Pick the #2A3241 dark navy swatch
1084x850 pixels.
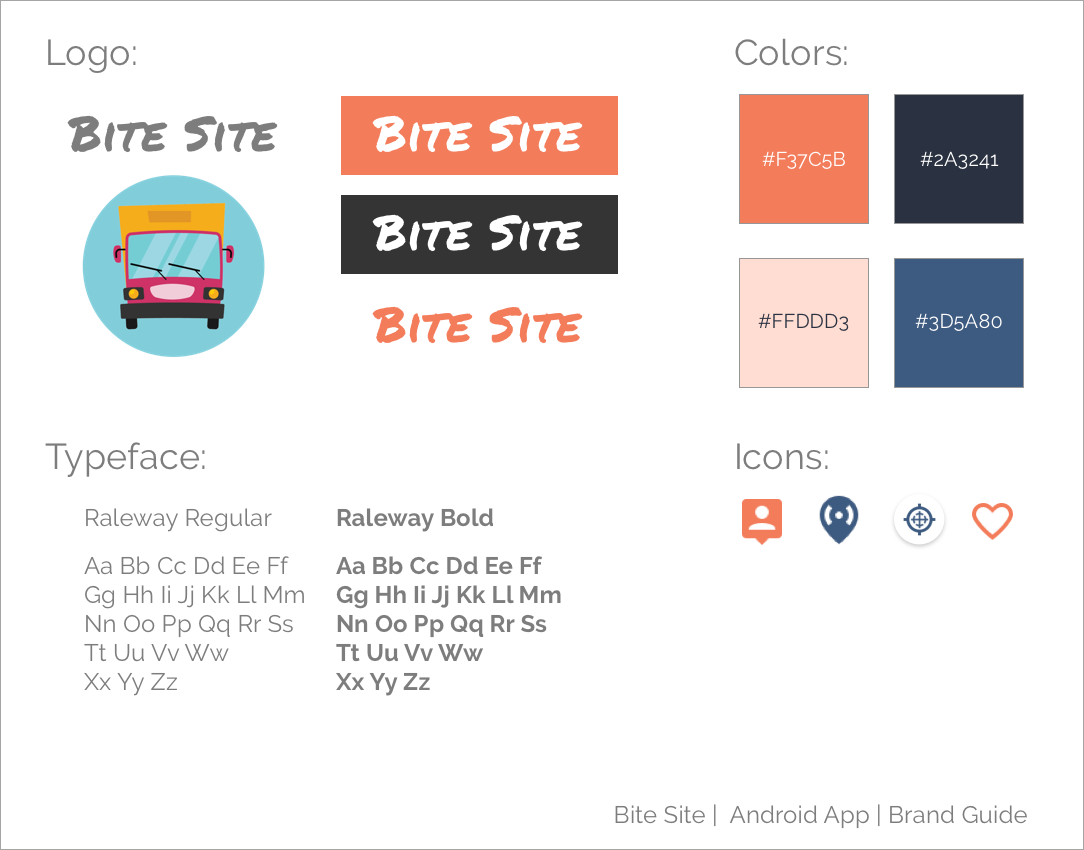coord(958,159)
